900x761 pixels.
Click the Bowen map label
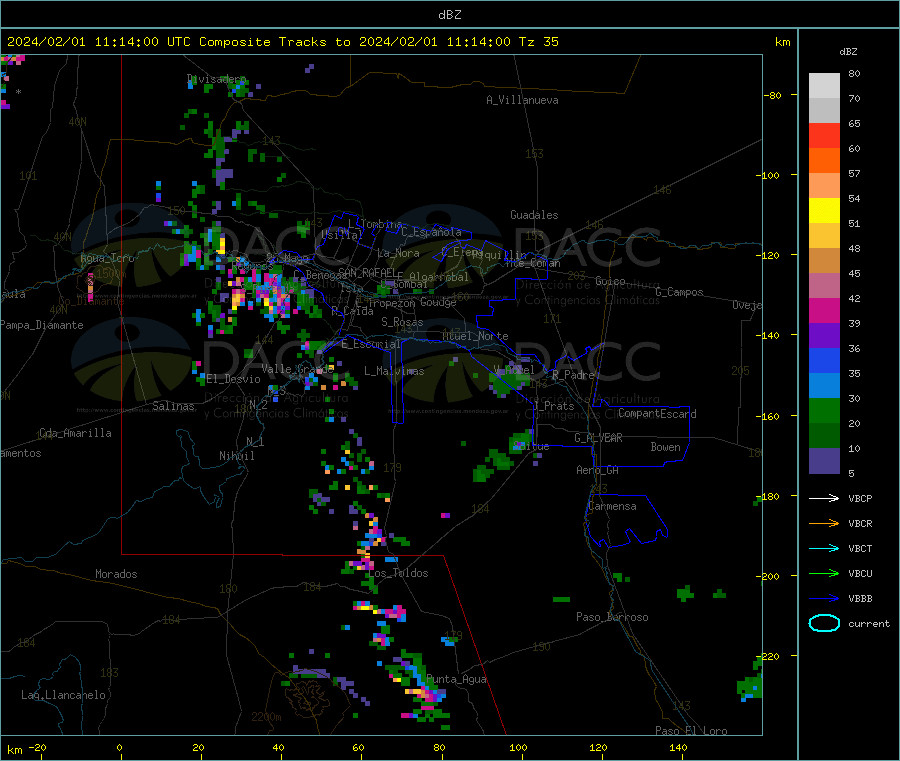665,447
